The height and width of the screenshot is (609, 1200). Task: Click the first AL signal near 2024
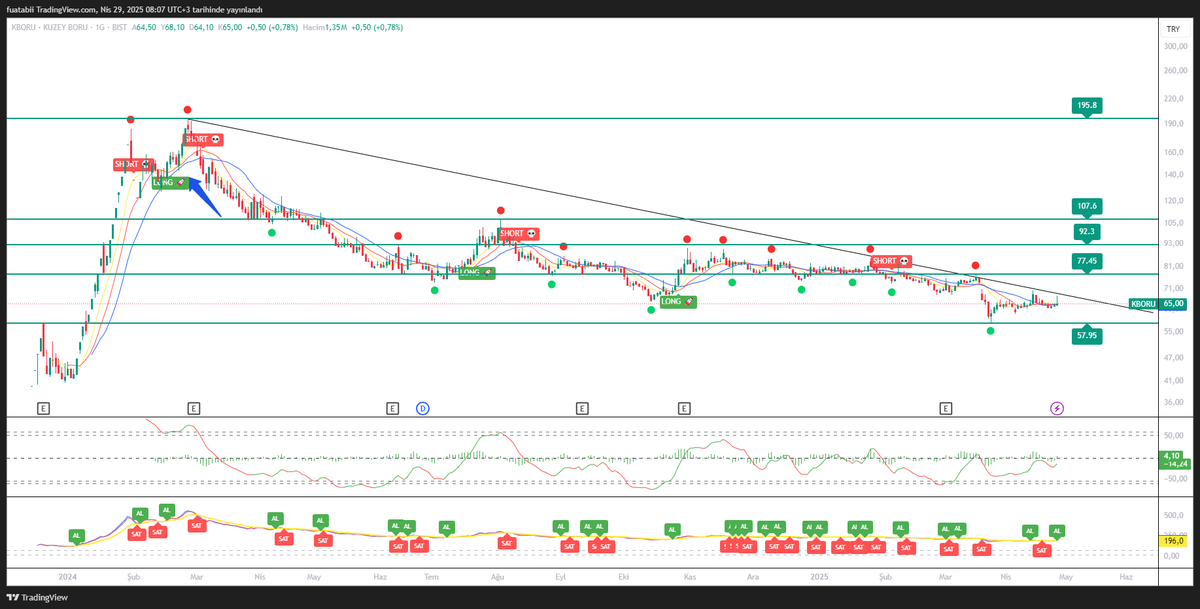click(x=76, y=535)
